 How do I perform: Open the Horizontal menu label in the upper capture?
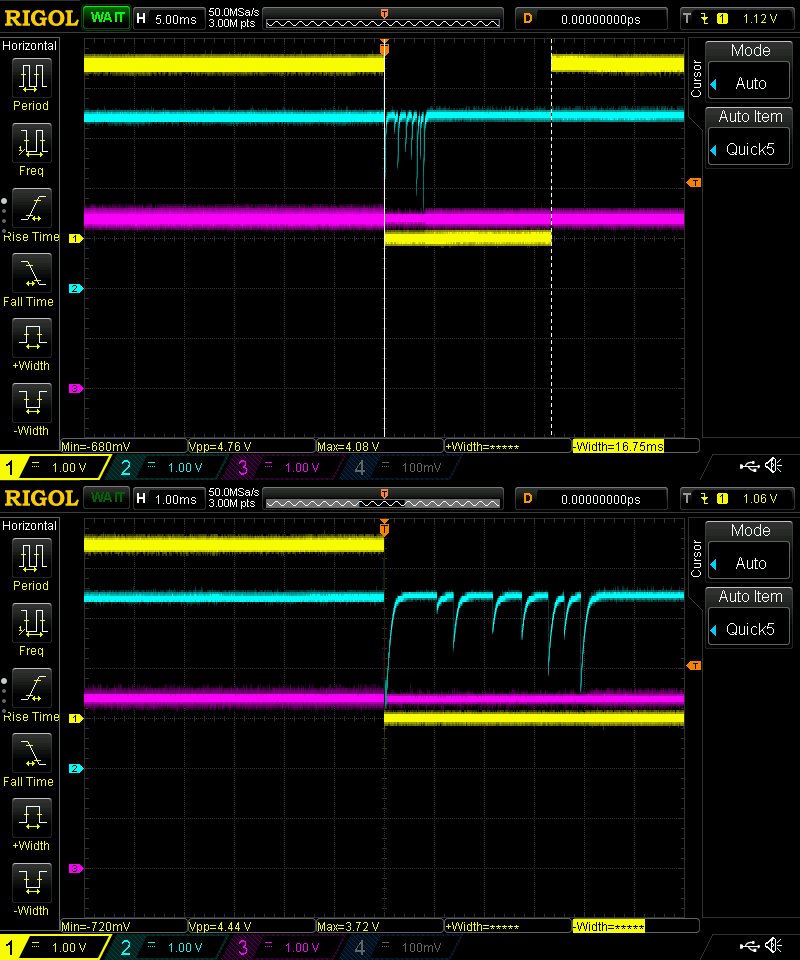[x=29, y=46]
